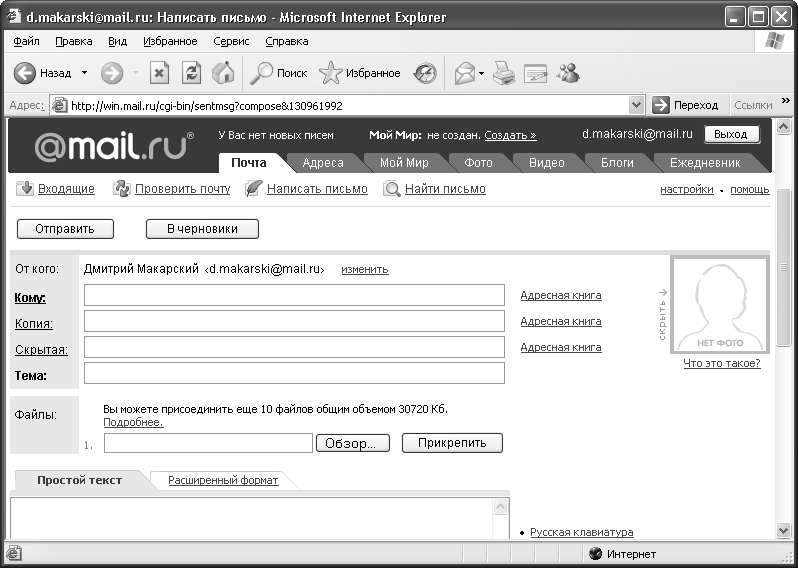Click the Обзор... browse button
Viewport: 798px width, 568px height.
tap(353, 443)
